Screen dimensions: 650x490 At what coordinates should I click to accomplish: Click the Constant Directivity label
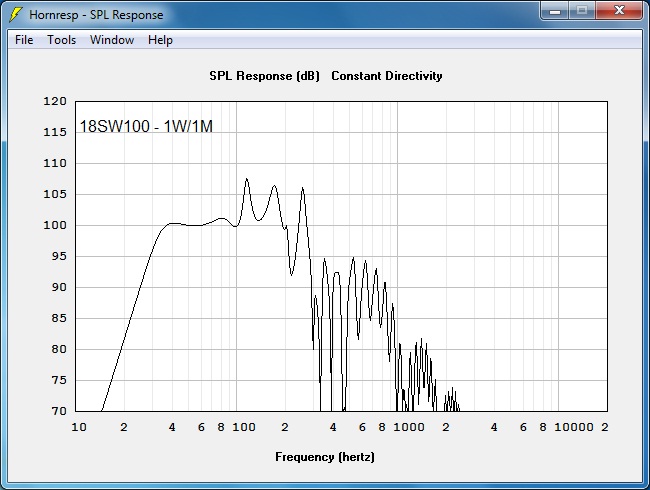tap(387, 76)
